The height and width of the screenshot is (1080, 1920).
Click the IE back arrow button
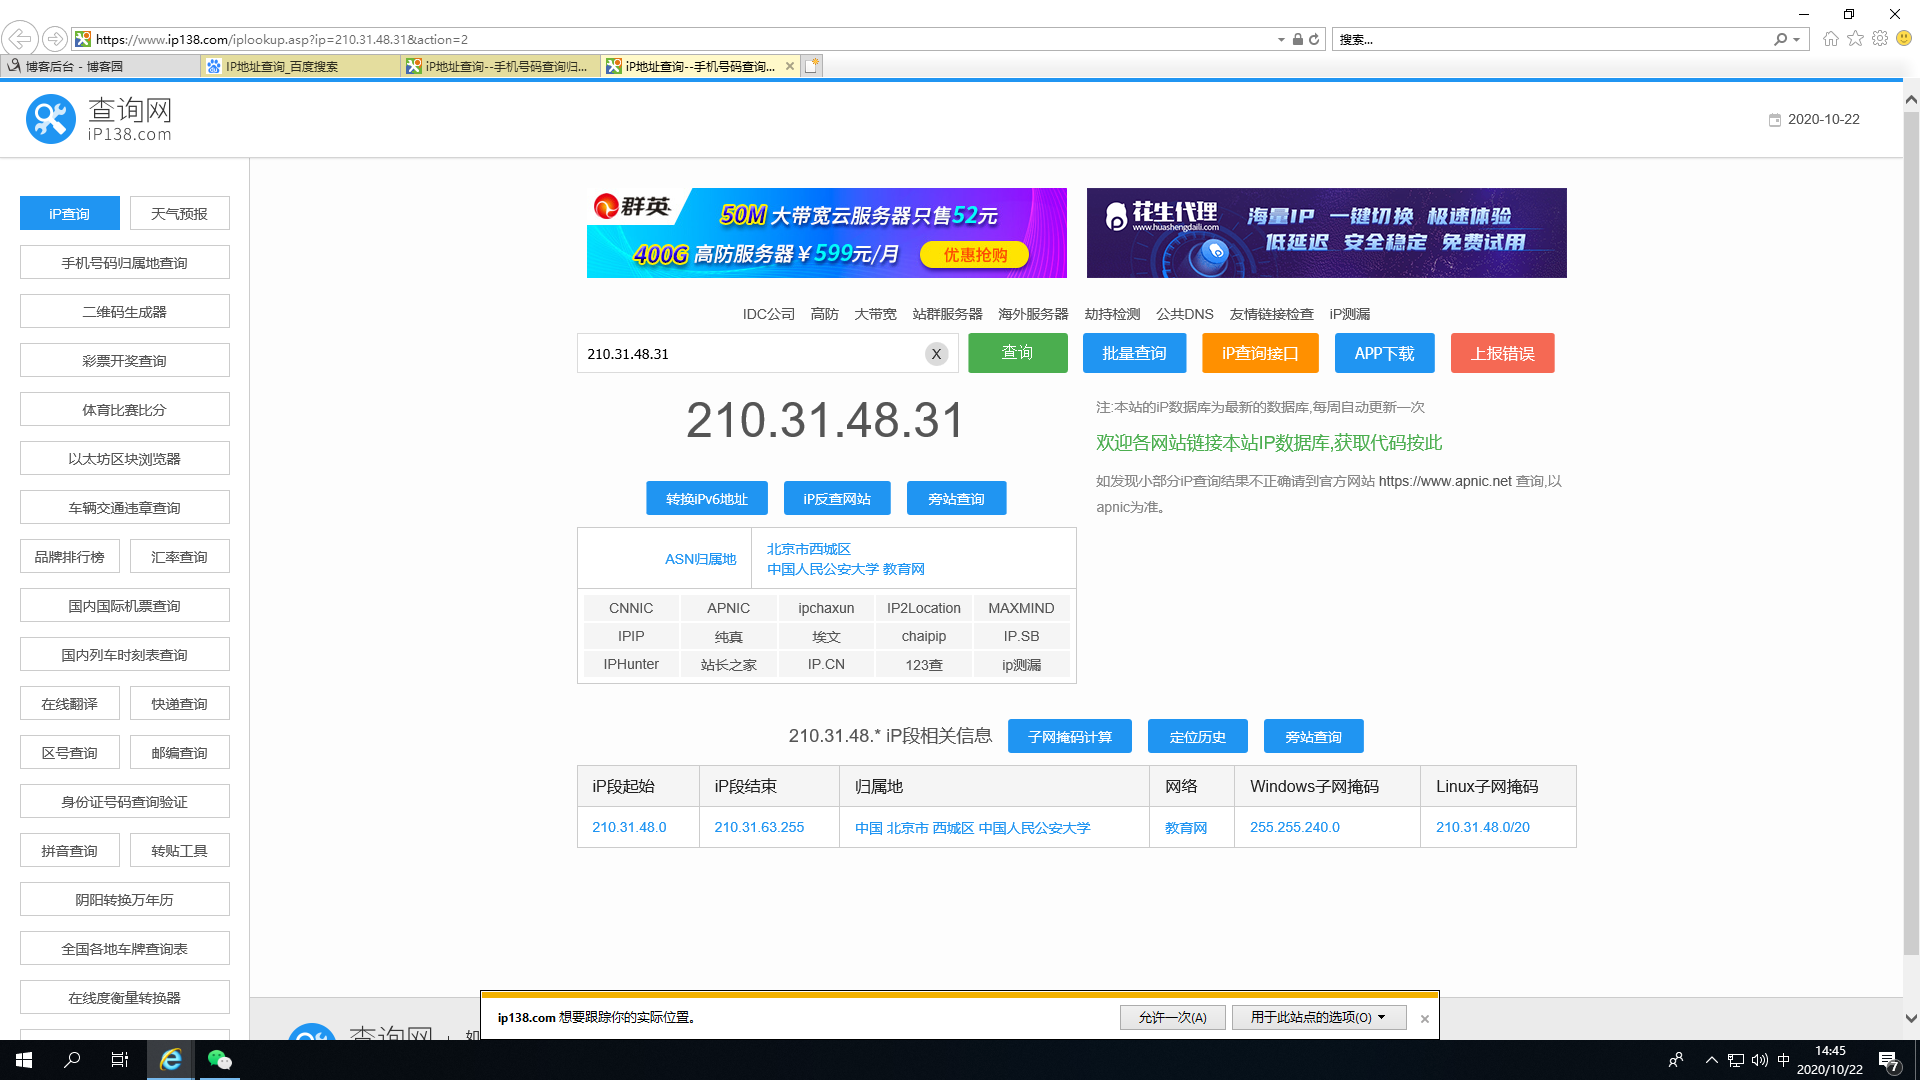point(20,39)
